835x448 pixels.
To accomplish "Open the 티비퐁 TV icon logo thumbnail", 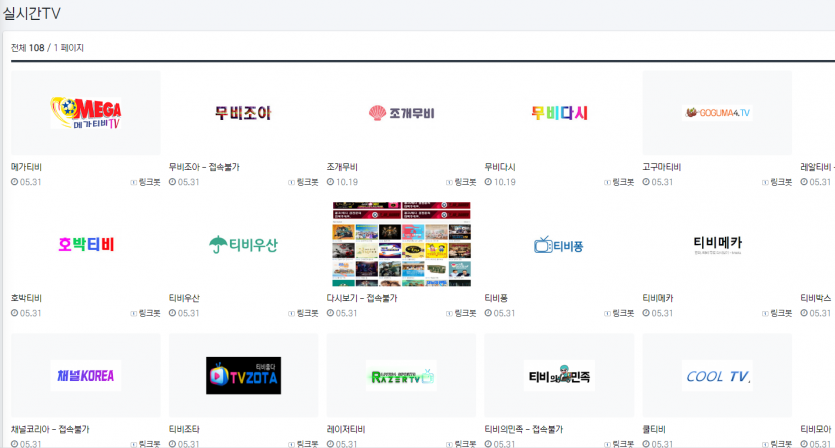I will [559, 244].
